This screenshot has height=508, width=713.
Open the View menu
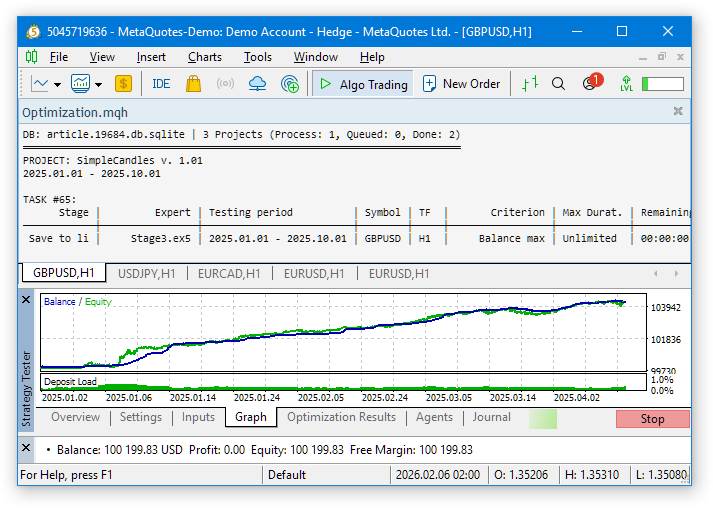(x=102, y=57)
